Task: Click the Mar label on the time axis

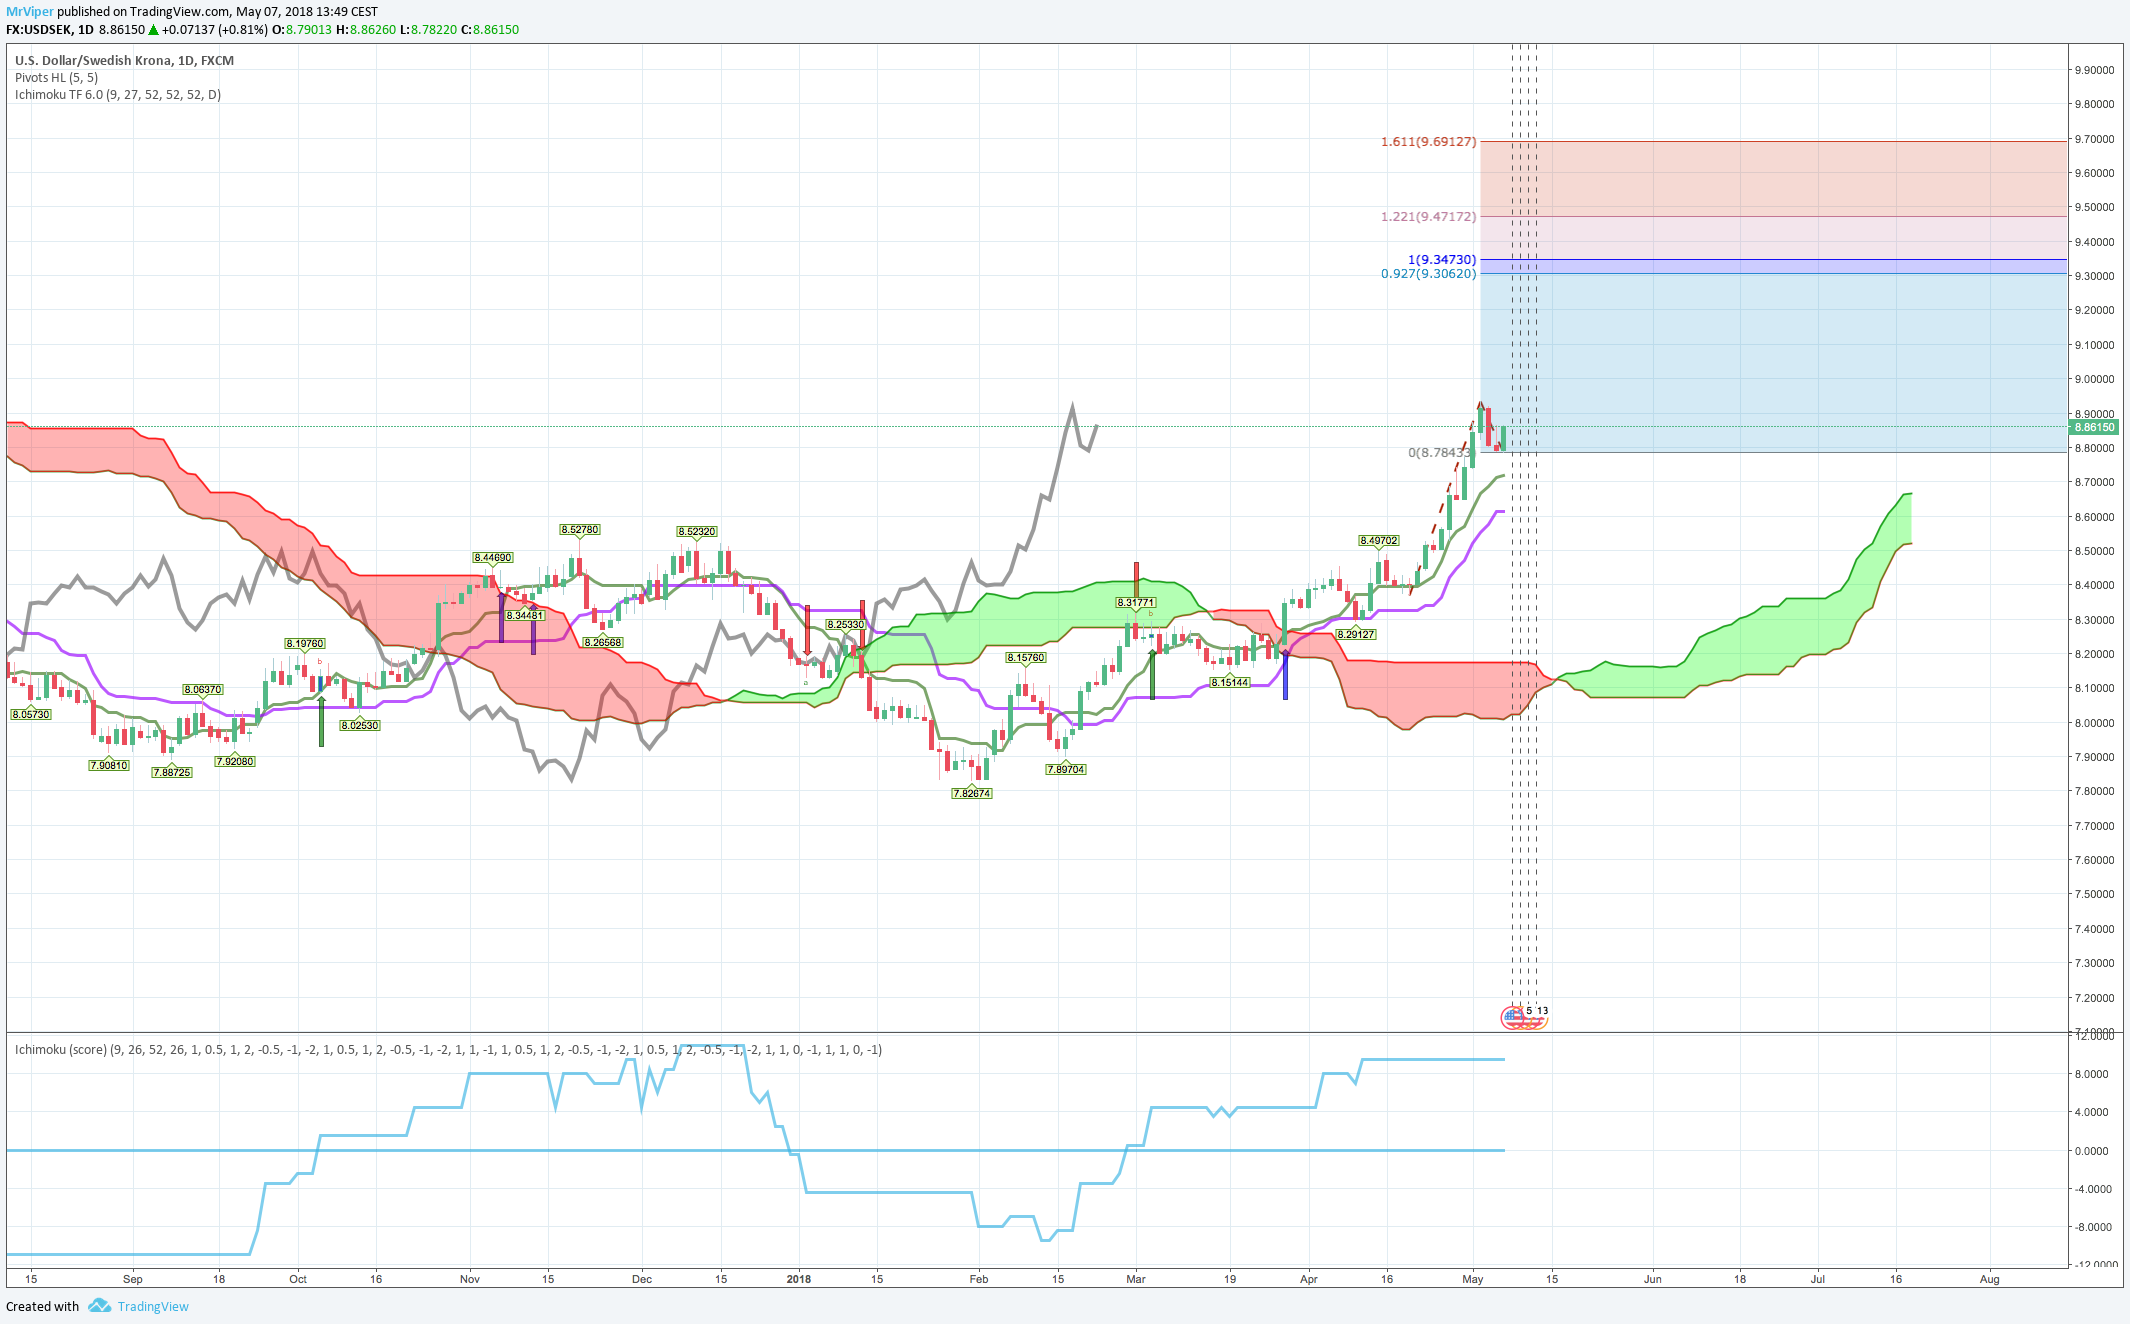Action: click(1136, 1279)
